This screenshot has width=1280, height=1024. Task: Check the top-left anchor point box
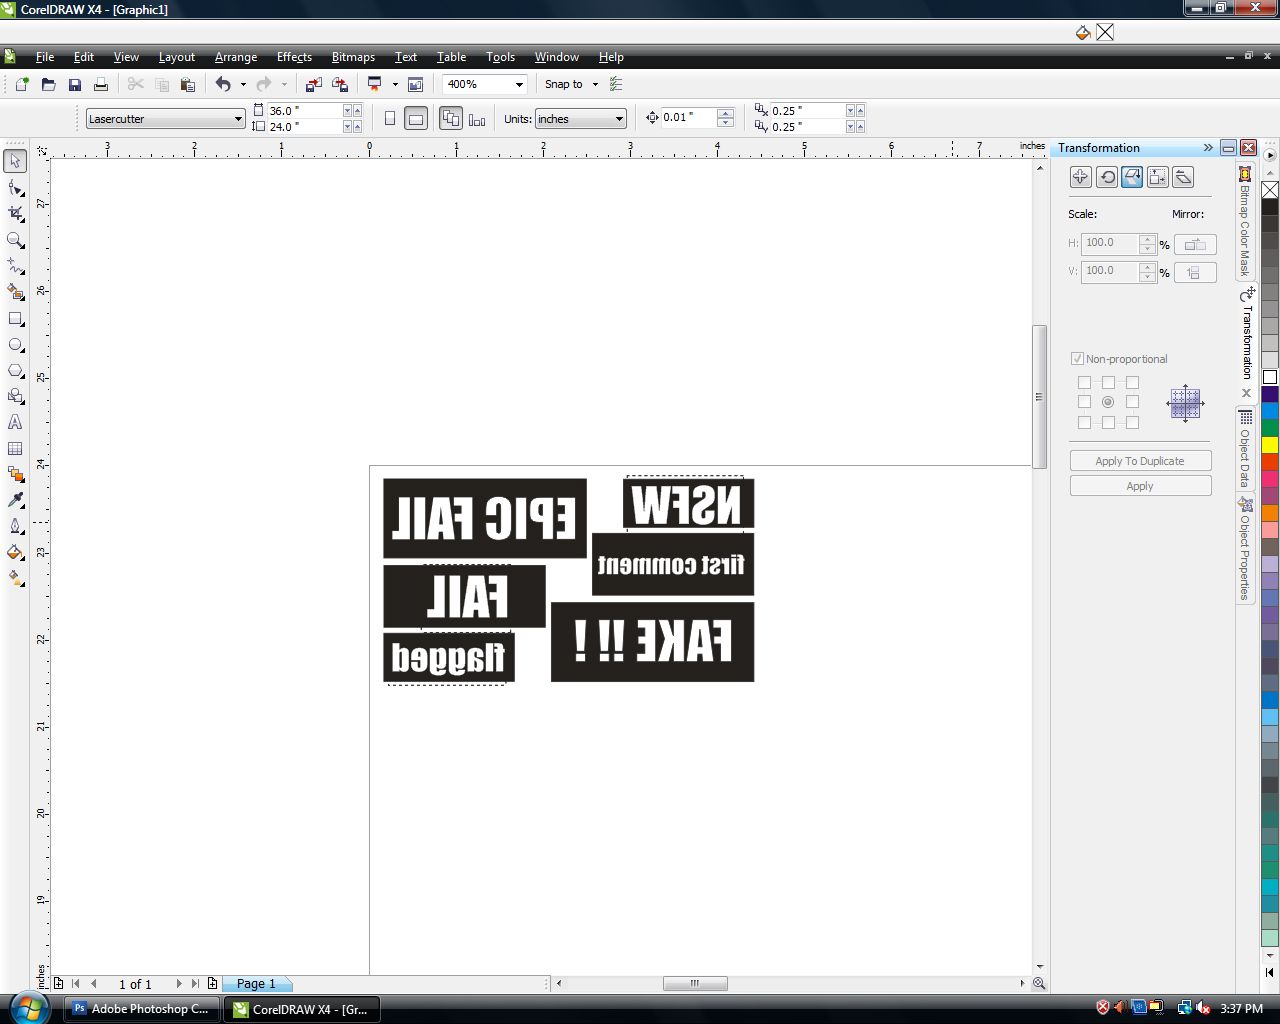pyautogui.click(x=1084, y=383)
